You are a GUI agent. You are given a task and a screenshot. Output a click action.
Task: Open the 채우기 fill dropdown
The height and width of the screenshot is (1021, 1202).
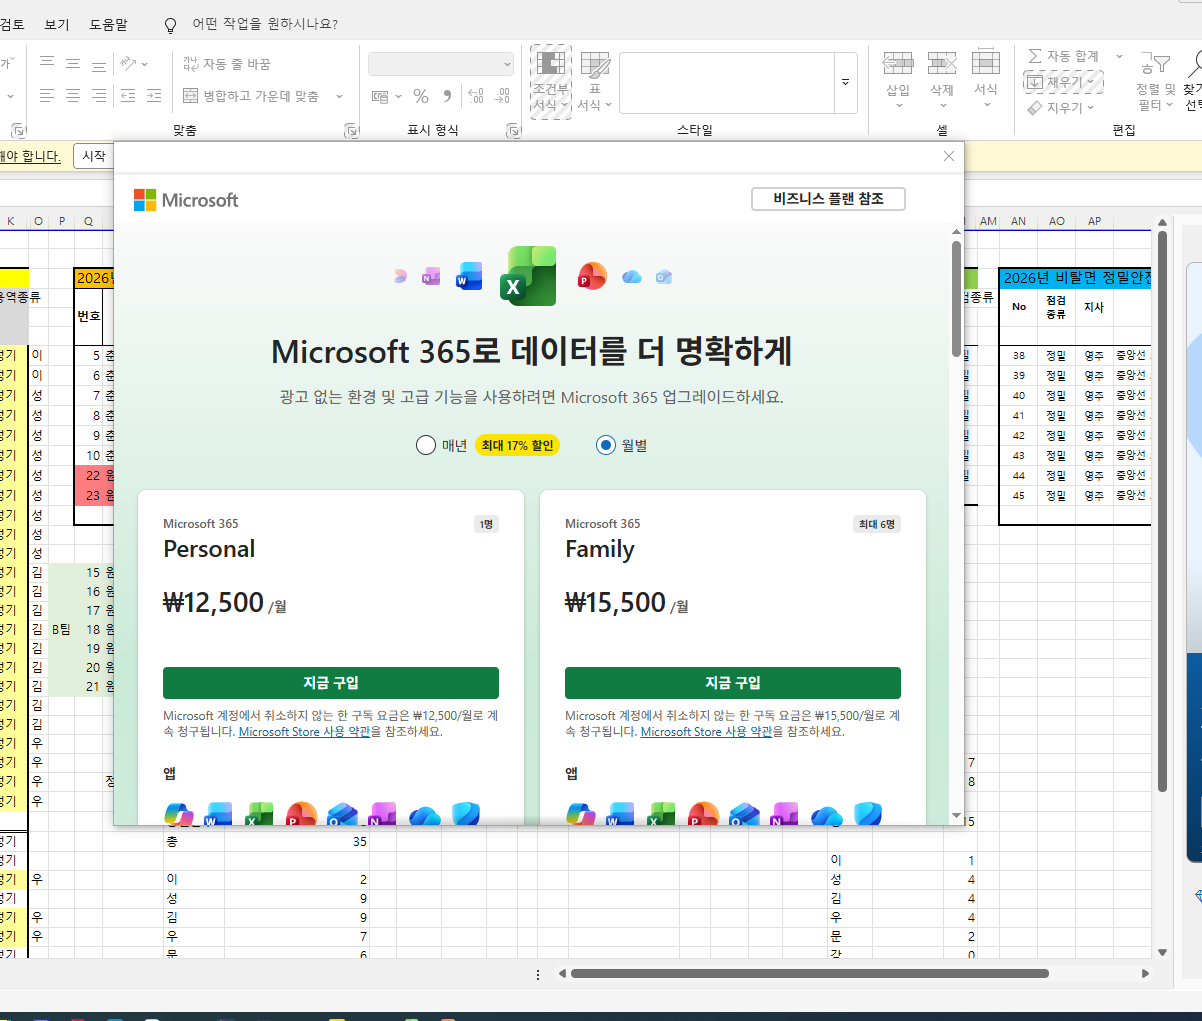tap(1063, 82)
